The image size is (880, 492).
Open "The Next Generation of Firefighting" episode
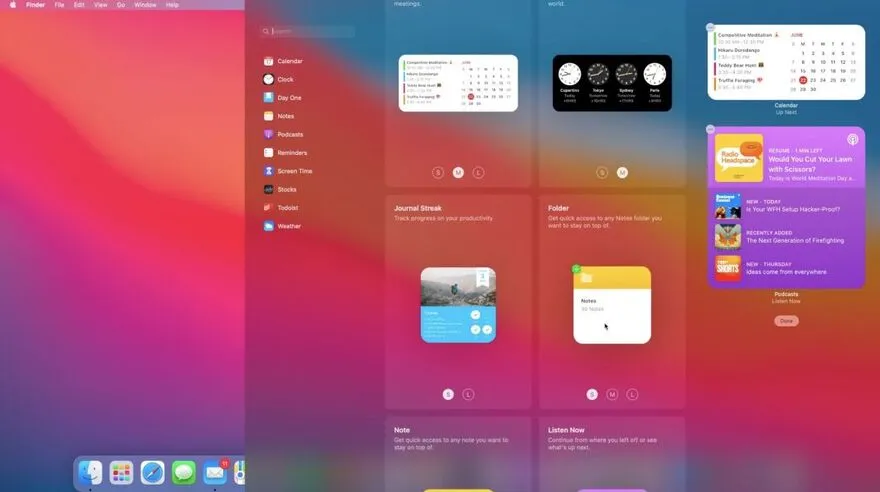tap(786, 237)
